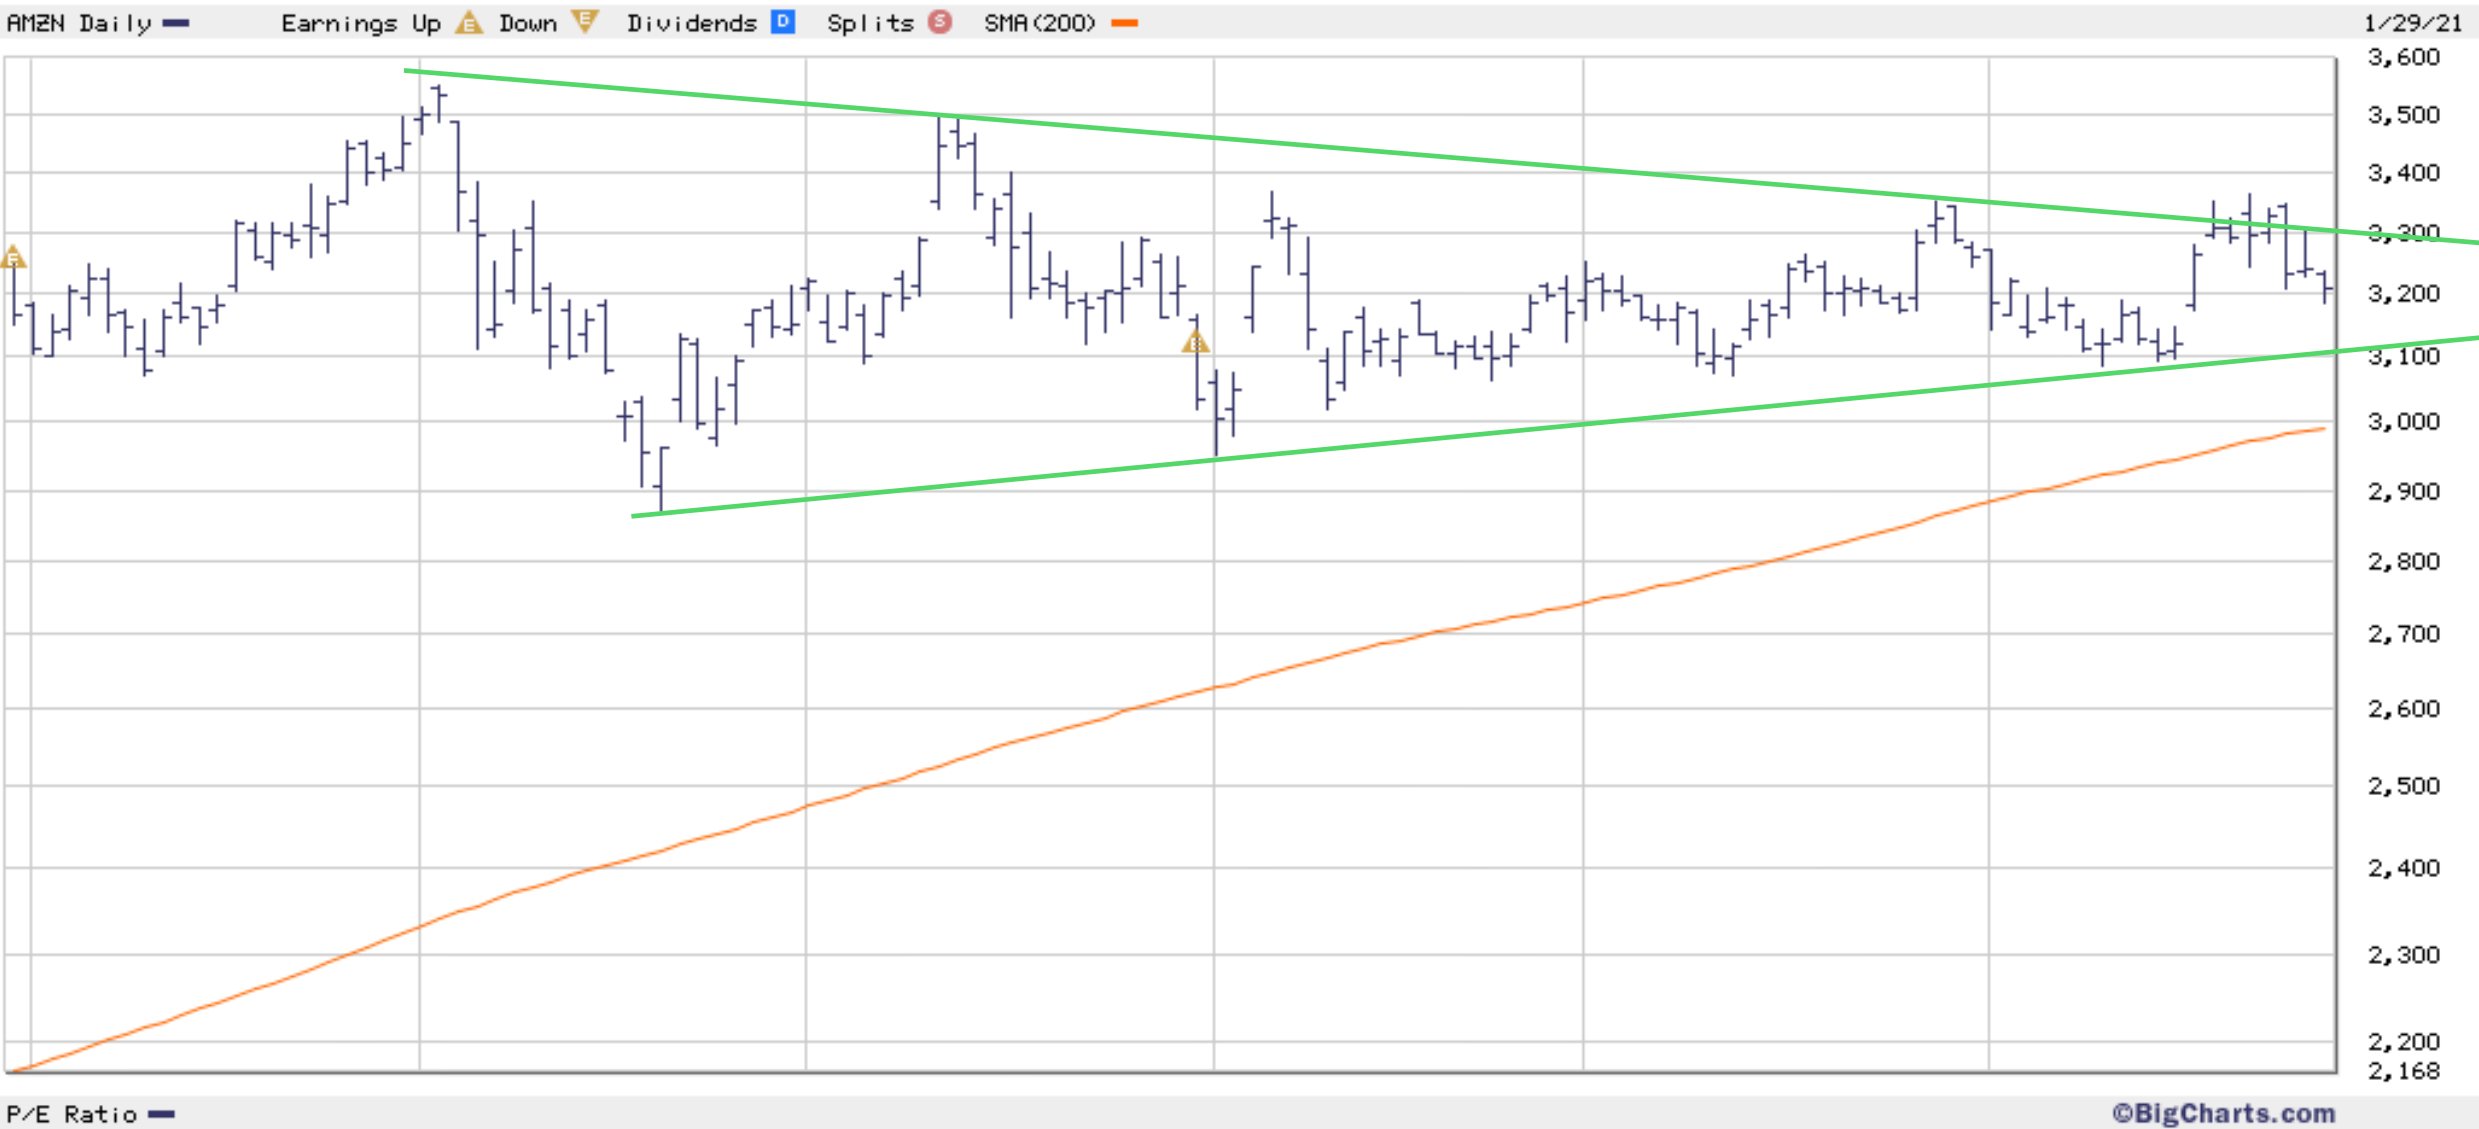Click the Earnings Up triangle legend icon
The image size is (2479, 1129).
click(468, 23)
